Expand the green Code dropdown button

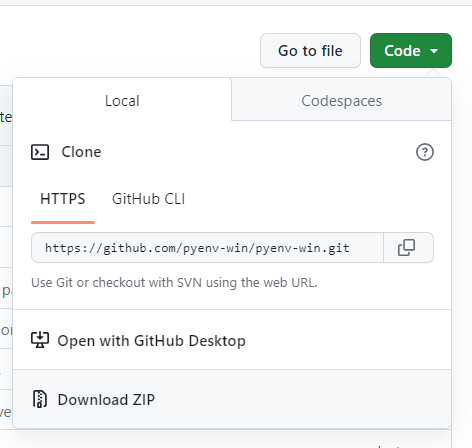pyautogui.click(x=411, y=51)
